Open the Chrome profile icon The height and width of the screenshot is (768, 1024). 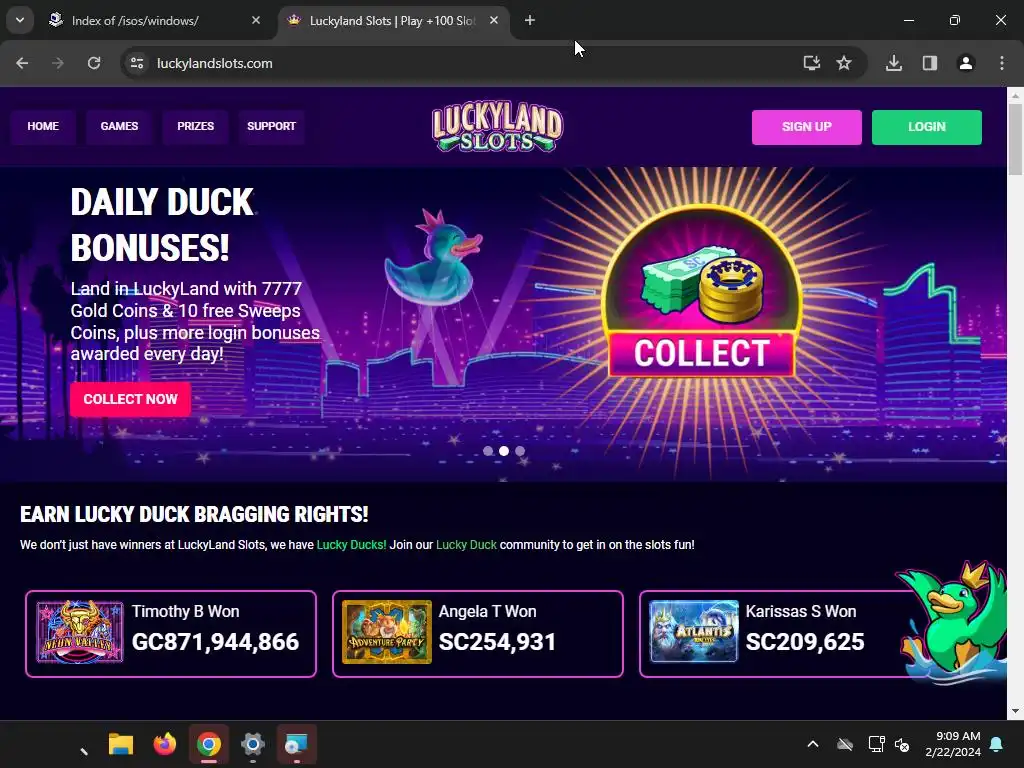[965, 63]
